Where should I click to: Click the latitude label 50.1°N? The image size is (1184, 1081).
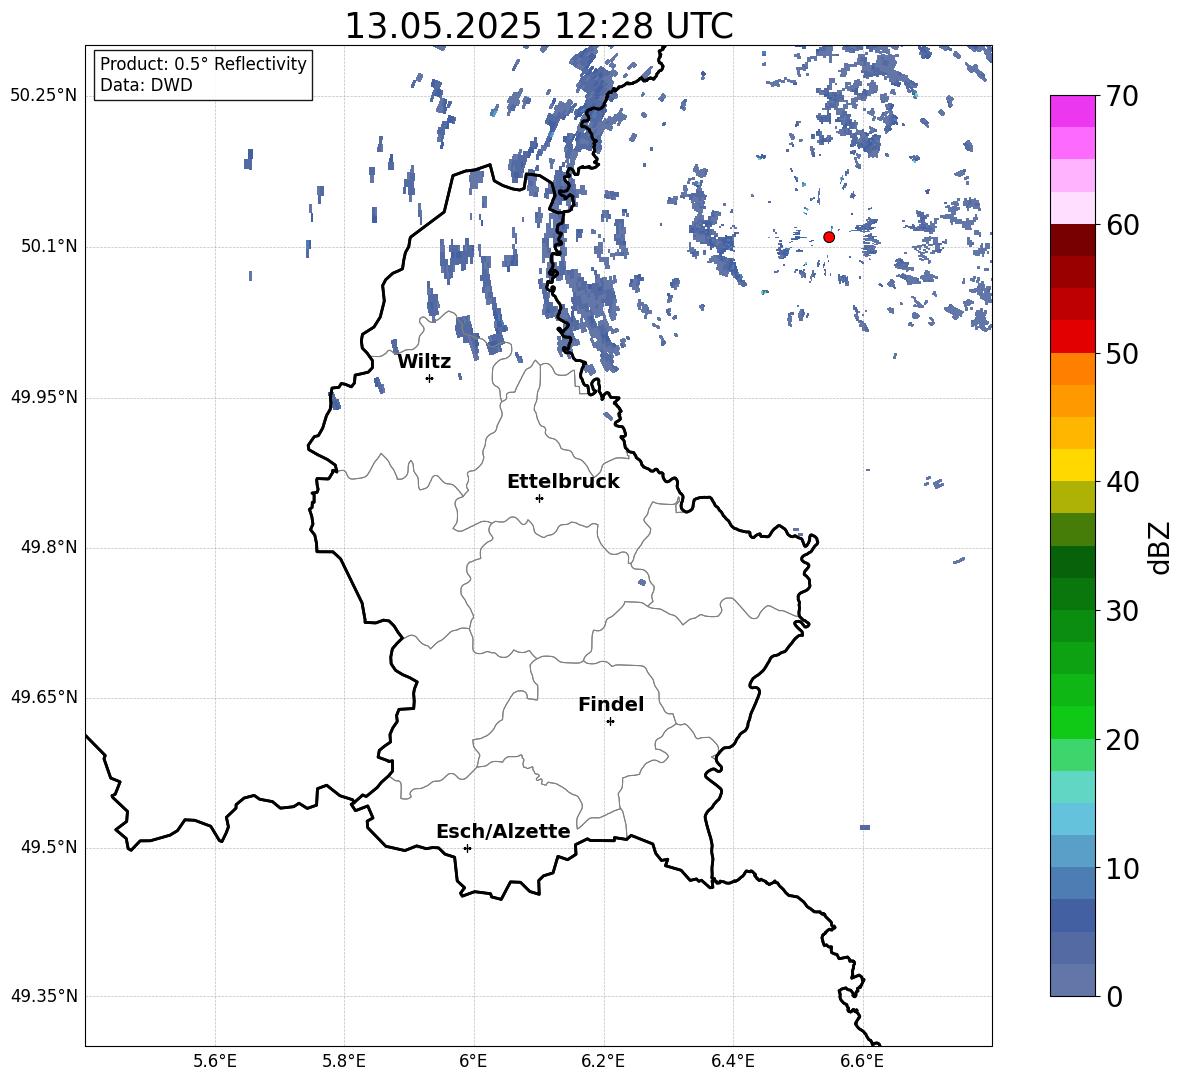coord(49,247)
